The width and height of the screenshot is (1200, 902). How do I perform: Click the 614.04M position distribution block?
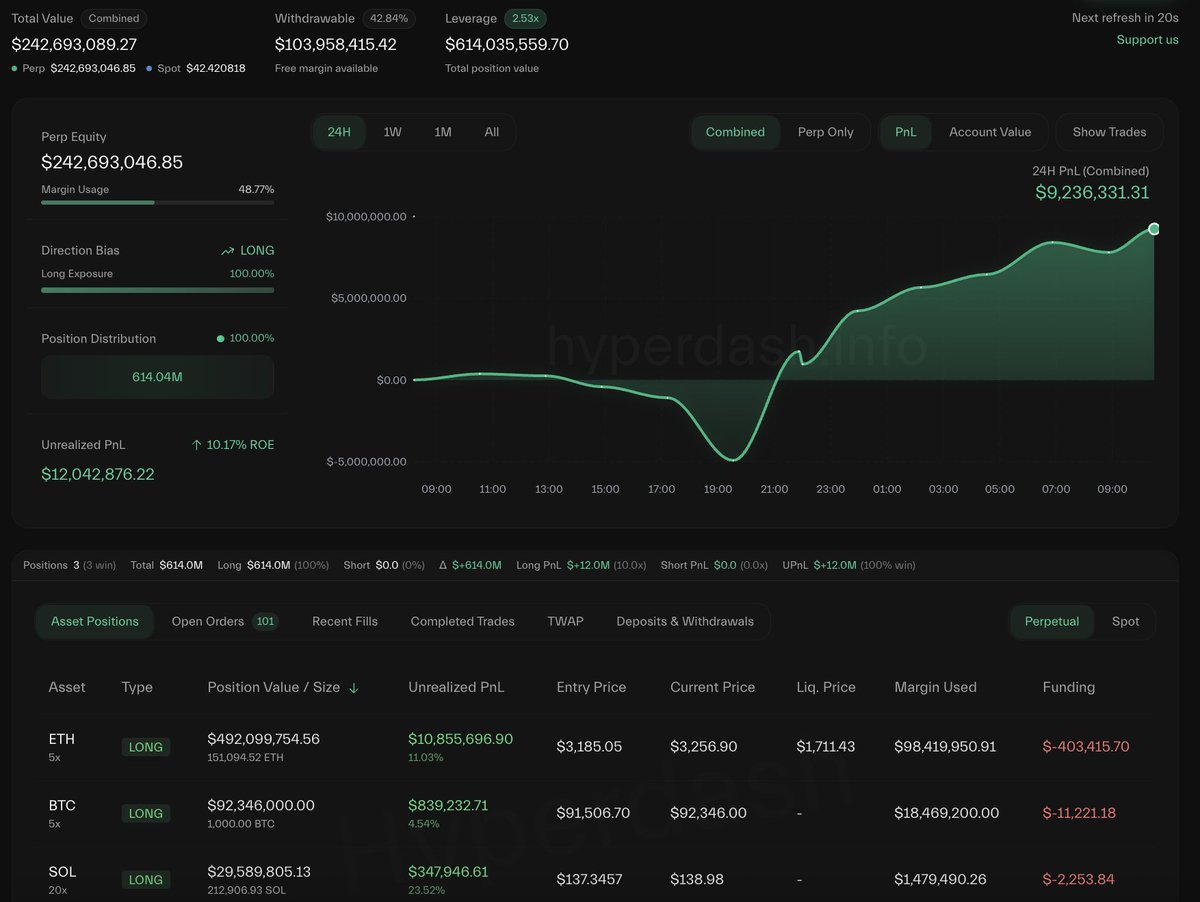point(157,377)
